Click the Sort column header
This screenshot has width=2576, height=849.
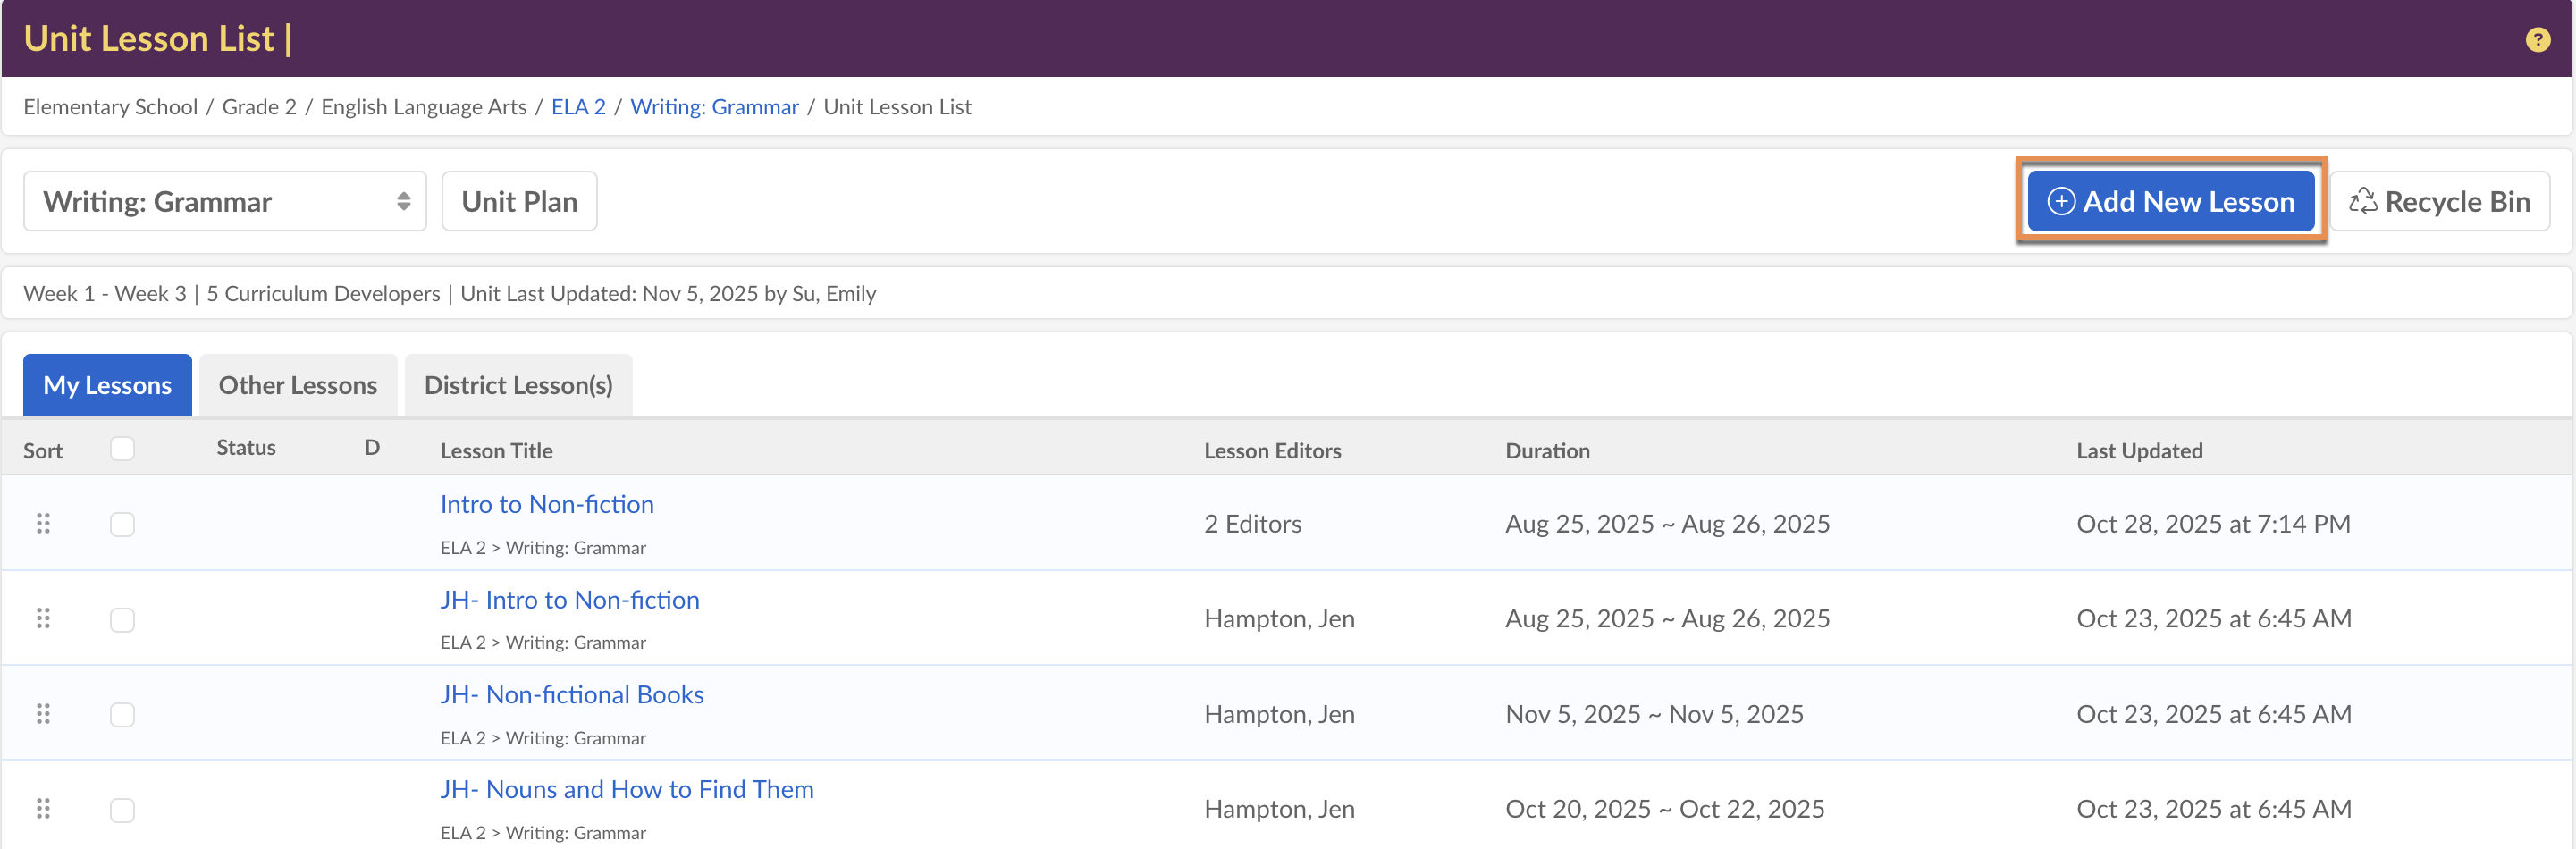(x=43, y=451)
